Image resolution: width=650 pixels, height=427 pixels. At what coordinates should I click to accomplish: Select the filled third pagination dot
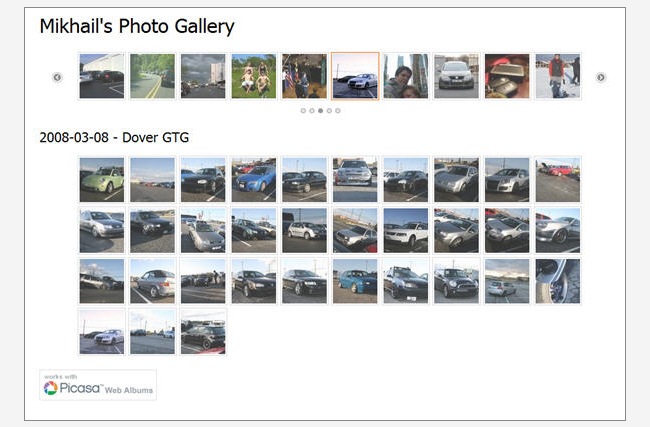pyautogui.click(x=320, y=111)
